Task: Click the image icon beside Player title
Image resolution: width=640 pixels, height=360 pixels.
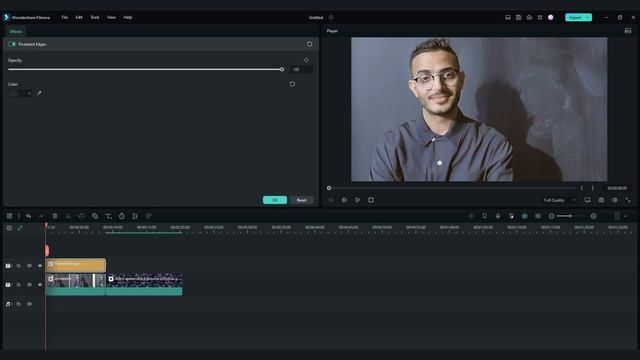Action: coord(628,31)
